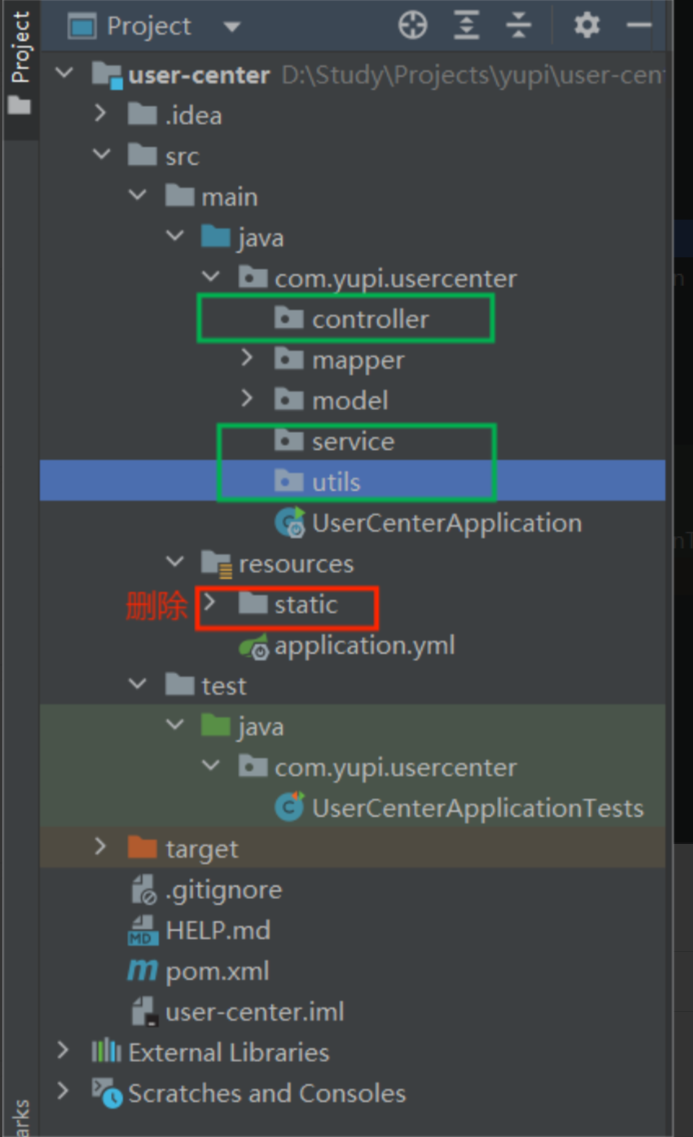
Task: Click the pom.xml Maven file icon
Action: [x=142, y=971]
